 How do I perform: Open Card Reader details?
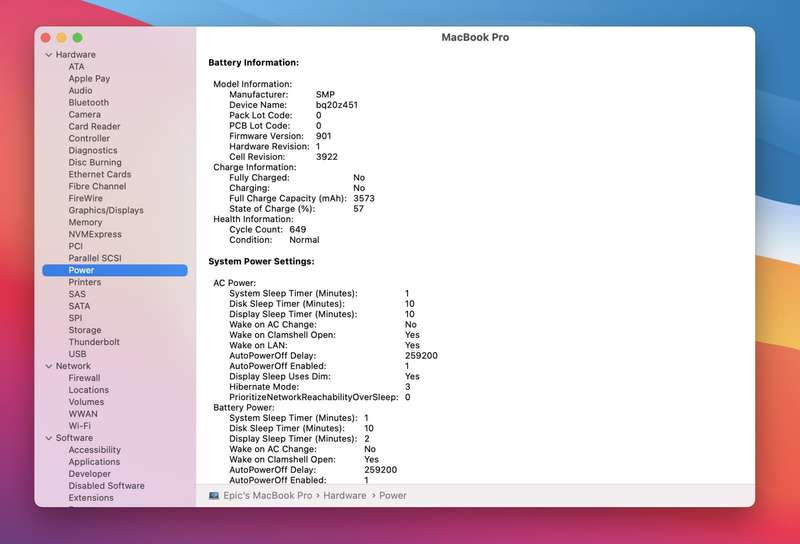click(94, 126)
